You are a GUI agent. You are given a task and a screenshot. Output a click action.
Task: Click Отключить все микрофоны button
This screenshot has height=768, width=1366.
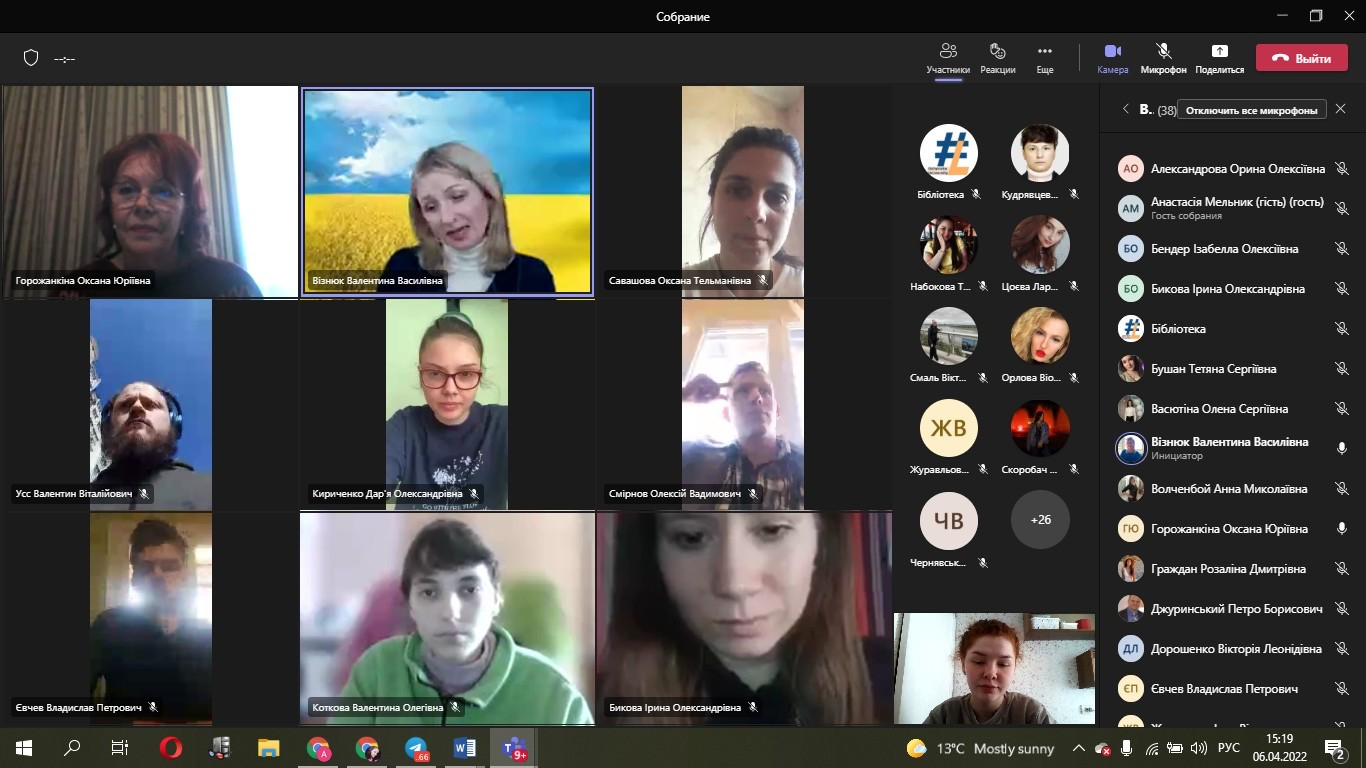tap(1252, 110)
